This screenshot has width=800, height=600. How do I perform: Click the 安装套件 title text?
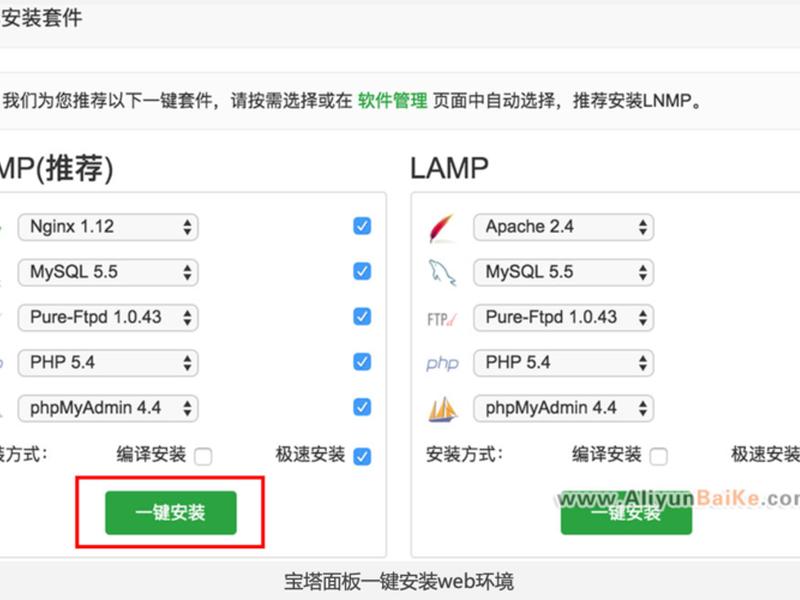tap(42, 18)
